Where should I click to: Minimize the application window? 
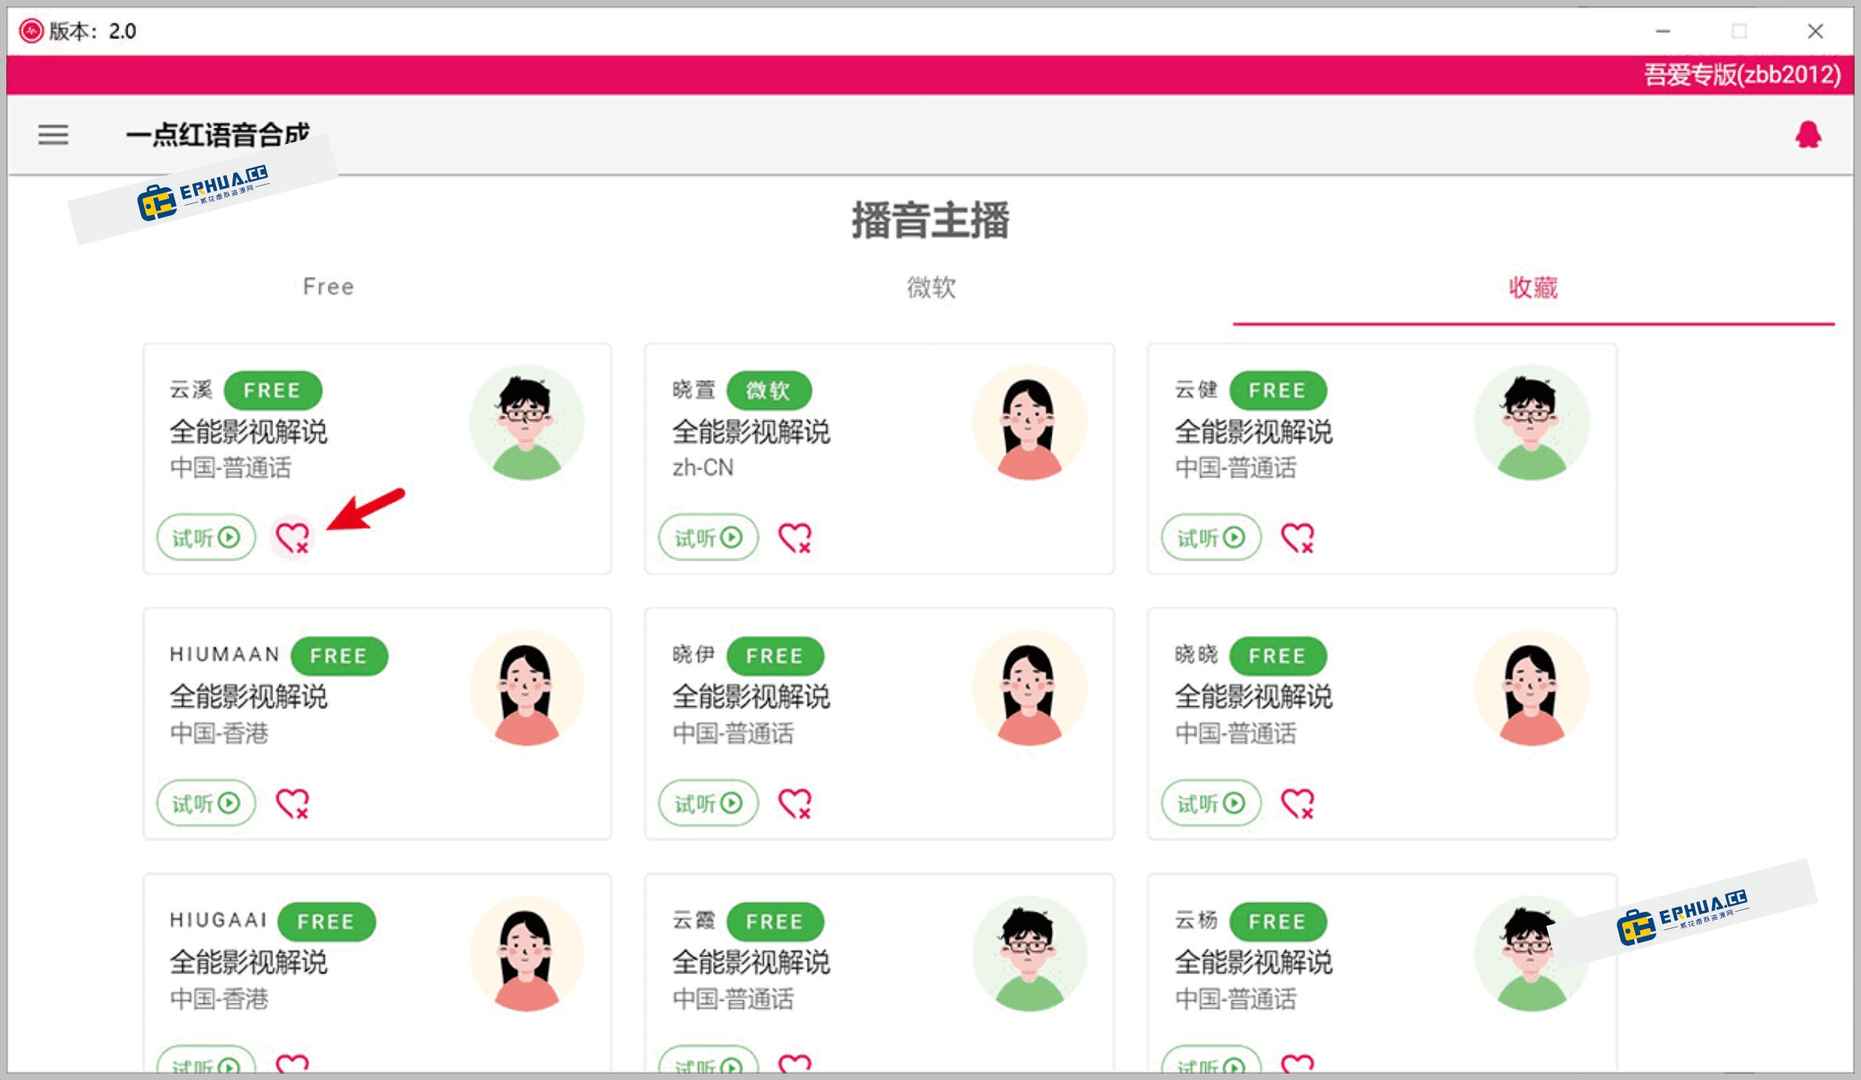[1663, 31]
